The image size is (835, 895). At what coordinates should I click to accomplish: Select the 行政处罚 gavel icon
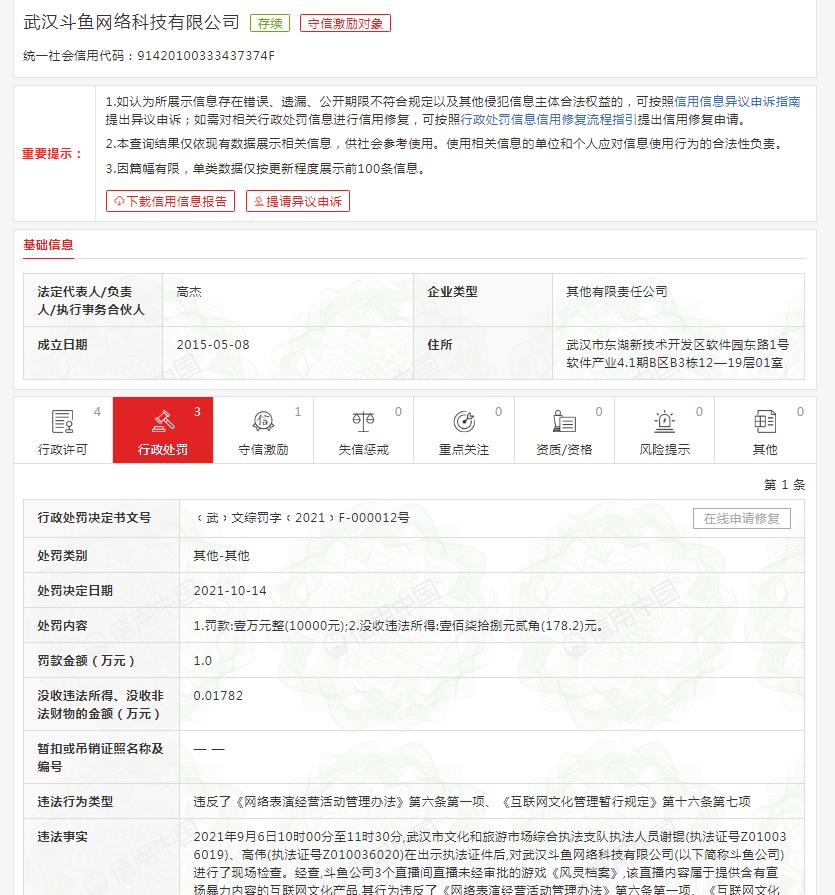pos(163,422)
